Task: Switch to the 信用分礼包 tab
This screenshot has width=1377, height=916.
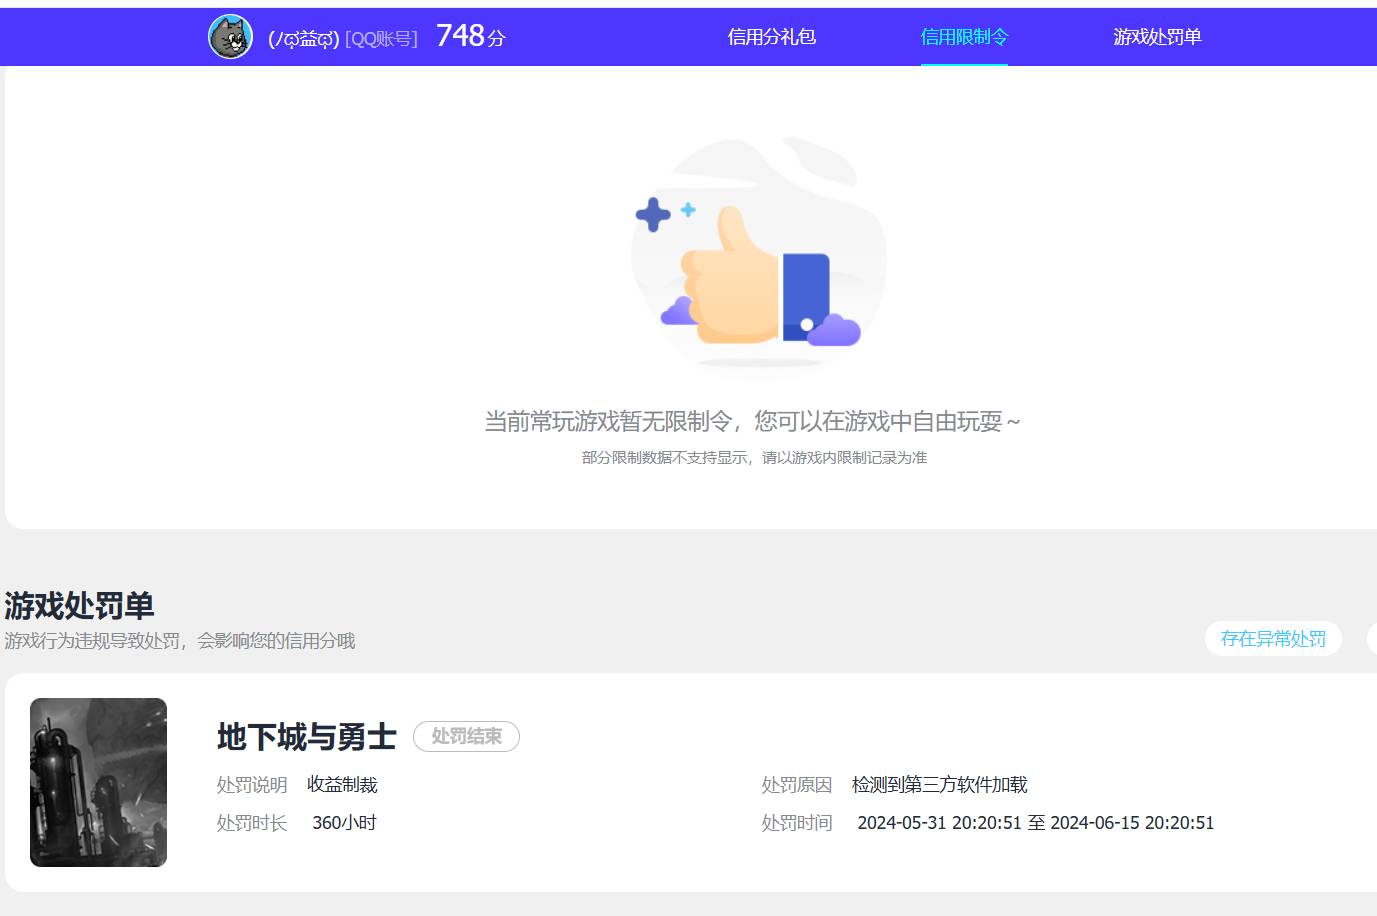Action: [771, 37]
